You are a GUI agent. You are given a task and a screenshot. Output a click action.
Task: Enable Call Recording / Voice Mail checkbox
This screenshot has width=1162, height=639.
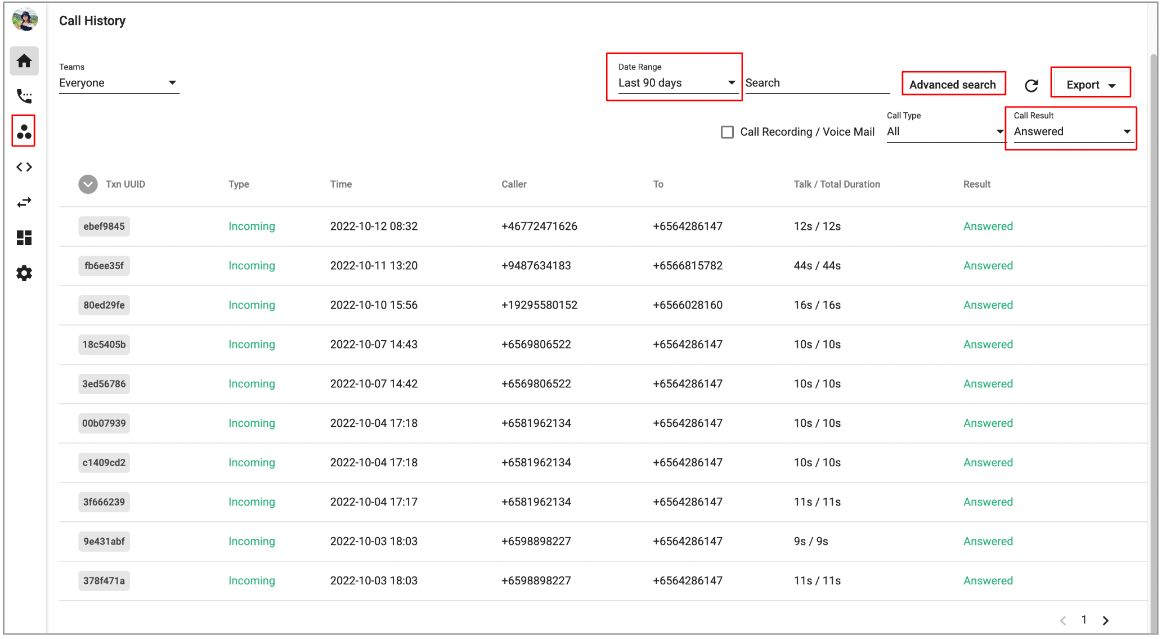tap(727, 132)
